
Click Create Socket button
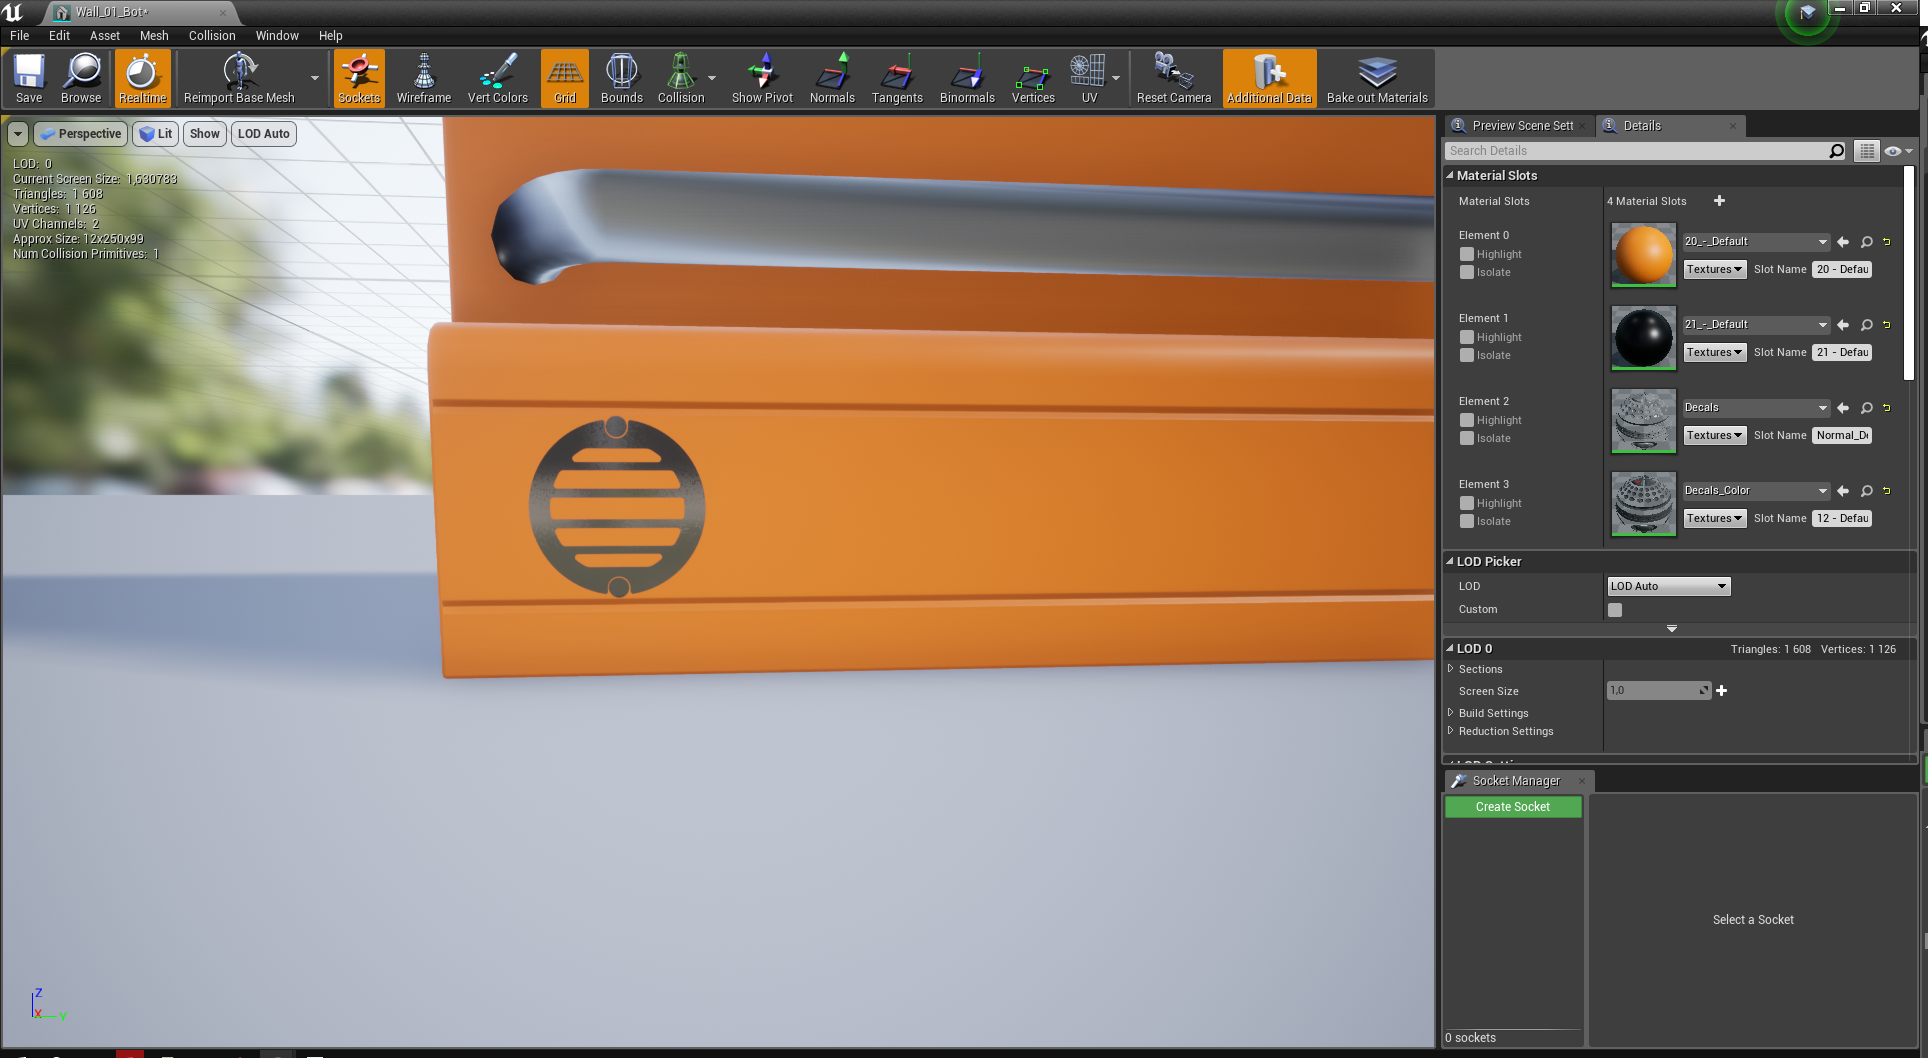pyautogui.click(x=1513, y=807)
